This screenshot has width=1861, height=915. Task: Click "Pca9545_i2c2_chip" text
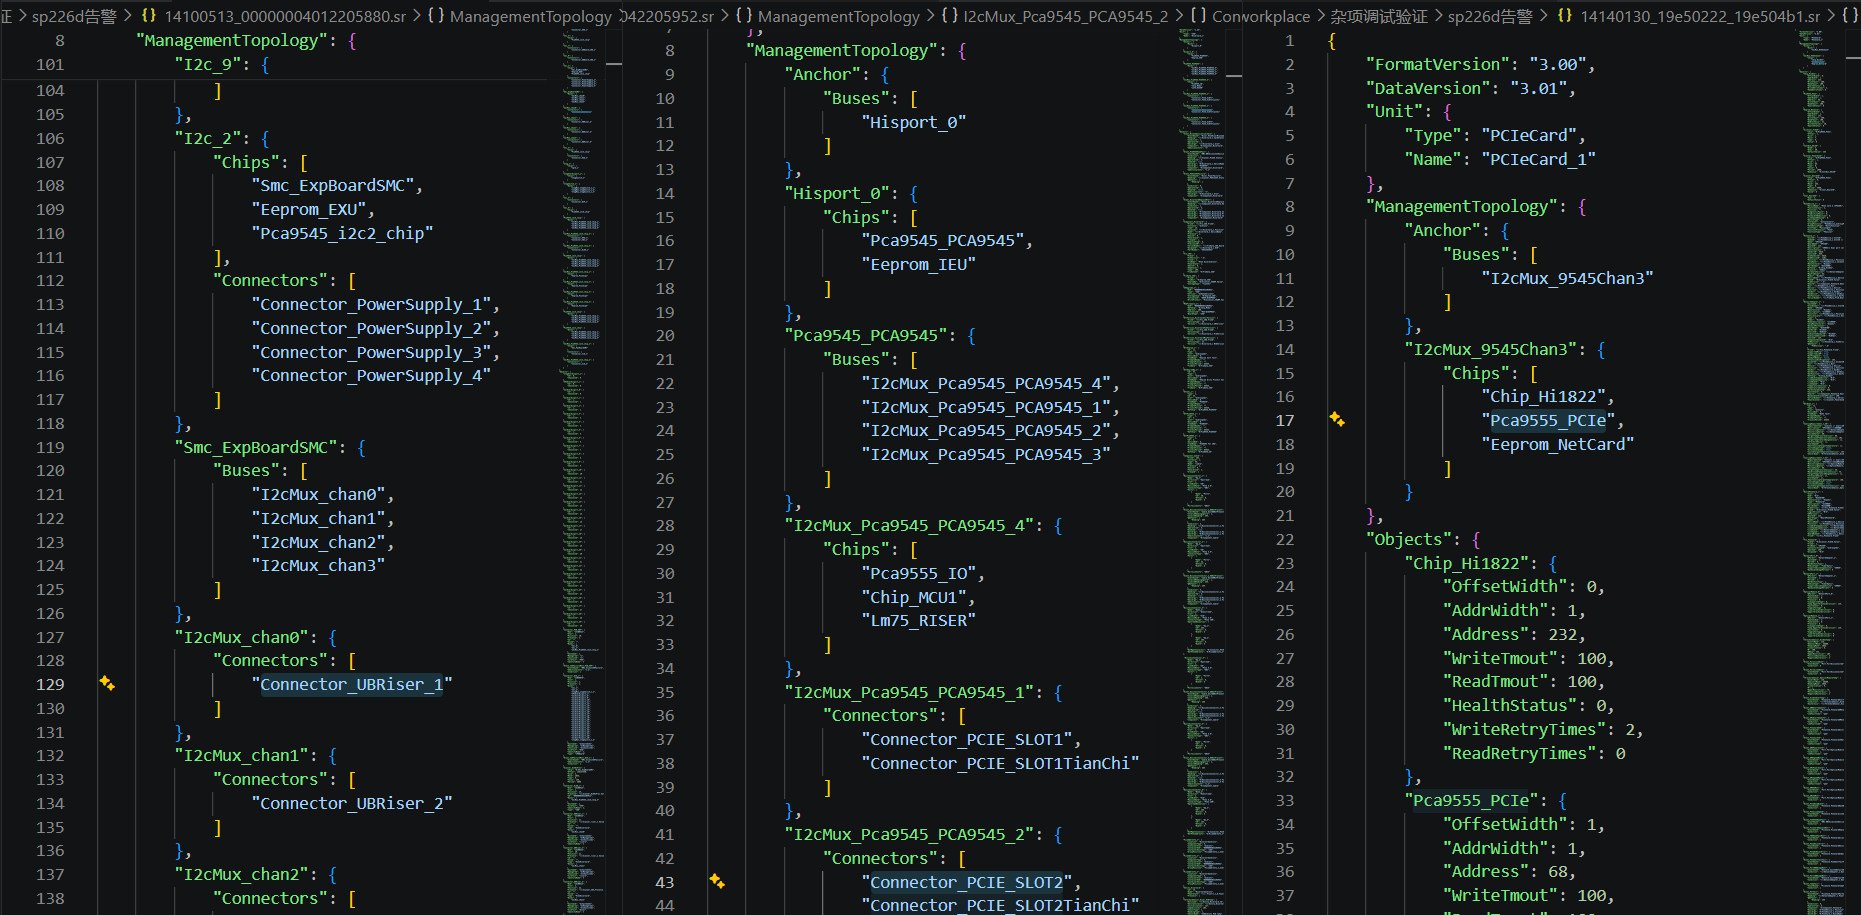pos(342,233)
